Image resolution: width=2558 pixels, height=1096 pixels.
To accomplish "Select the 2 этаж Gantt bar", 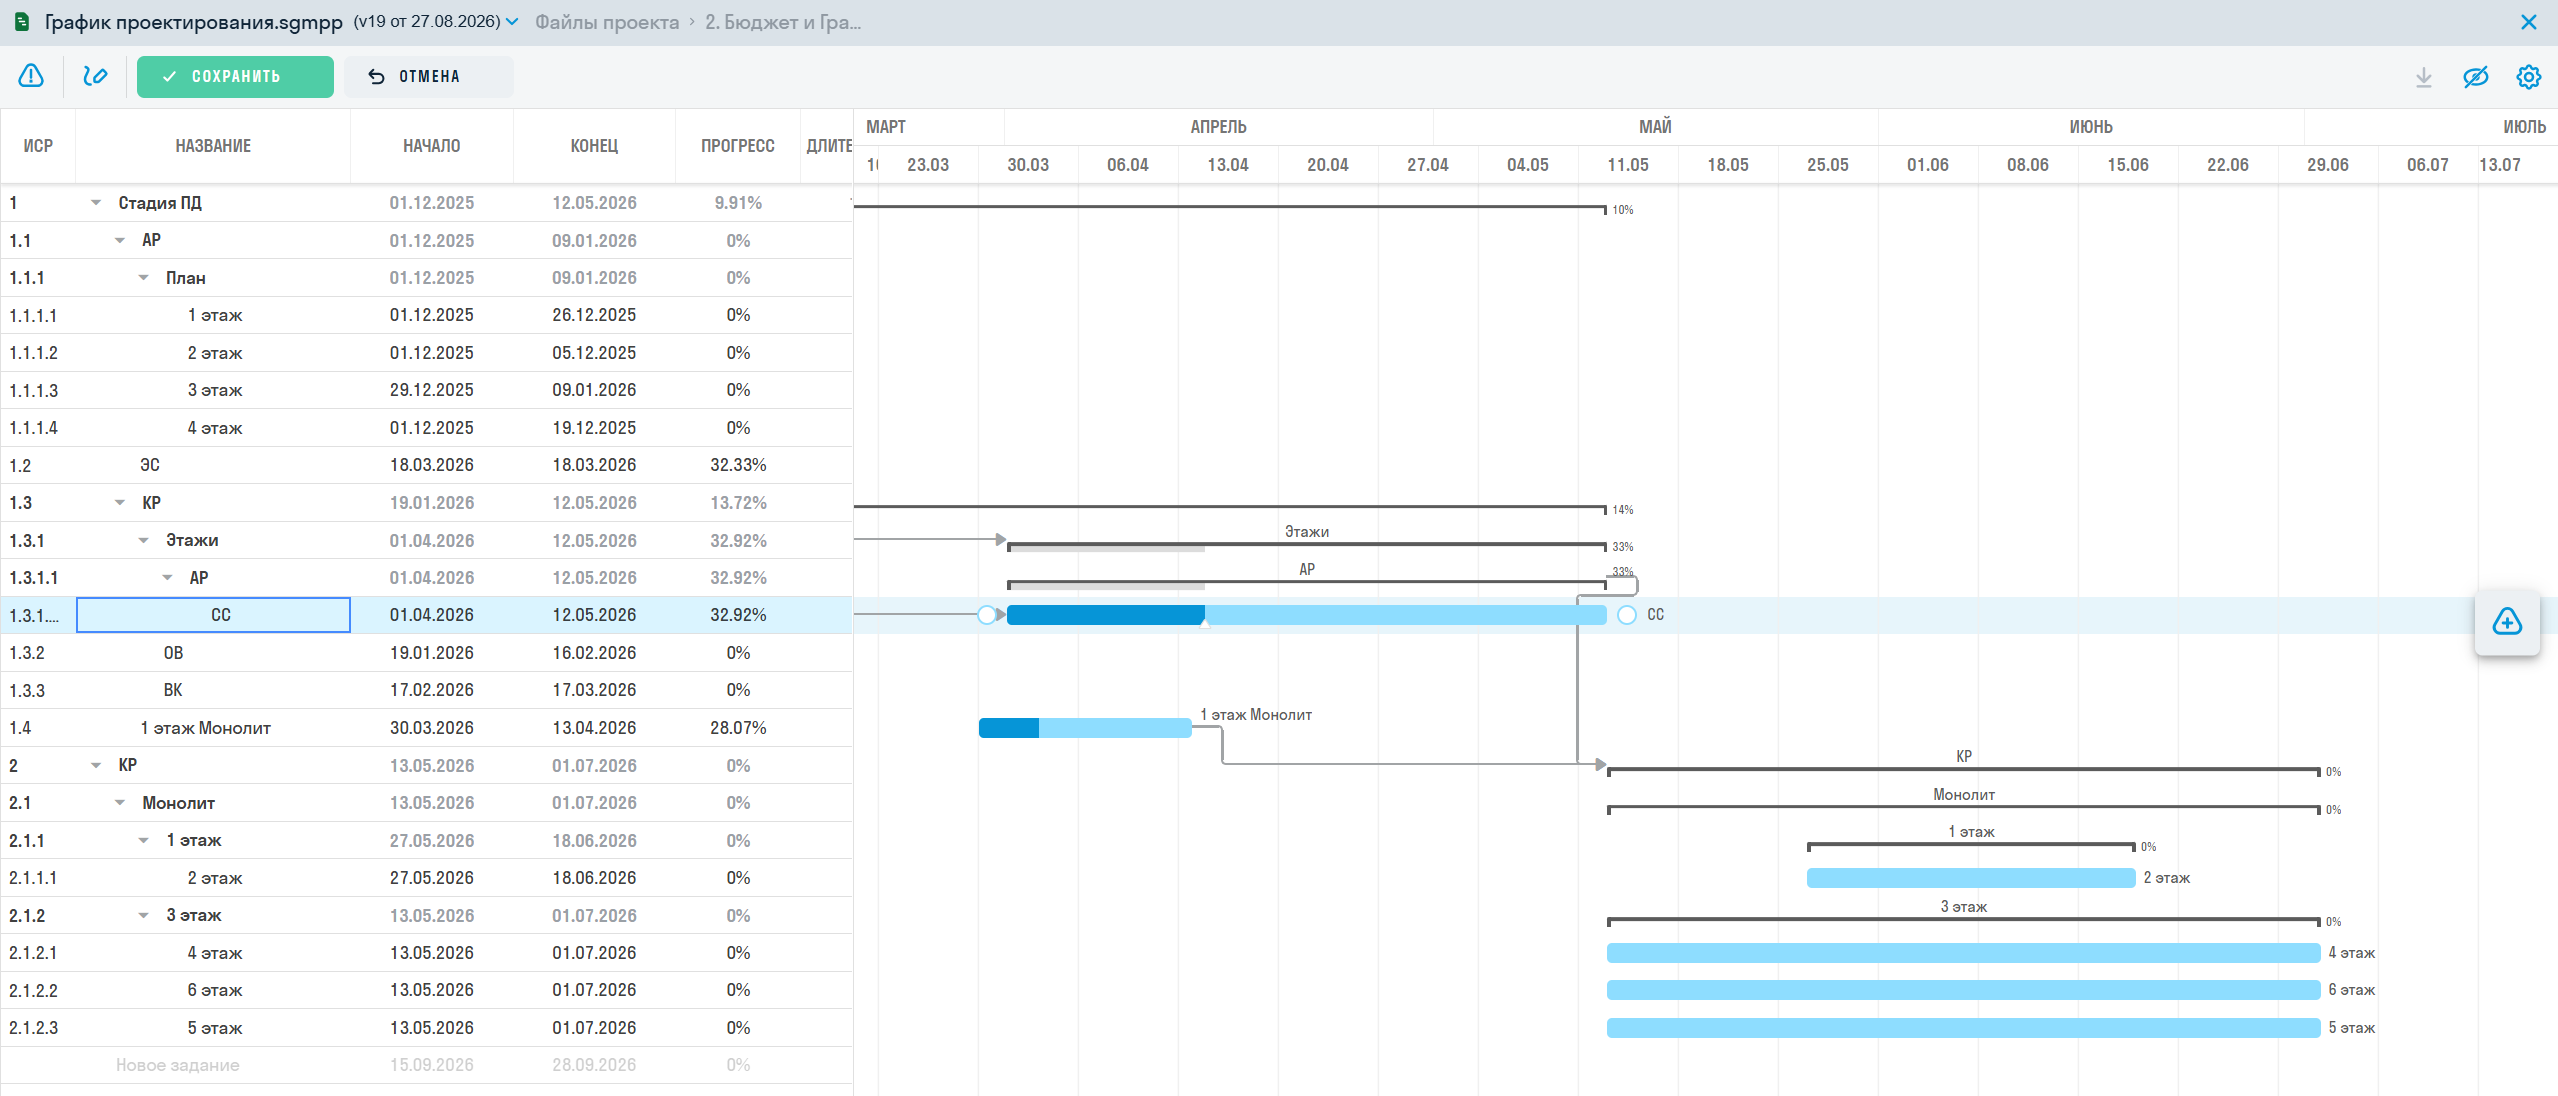I will 1971,878.
